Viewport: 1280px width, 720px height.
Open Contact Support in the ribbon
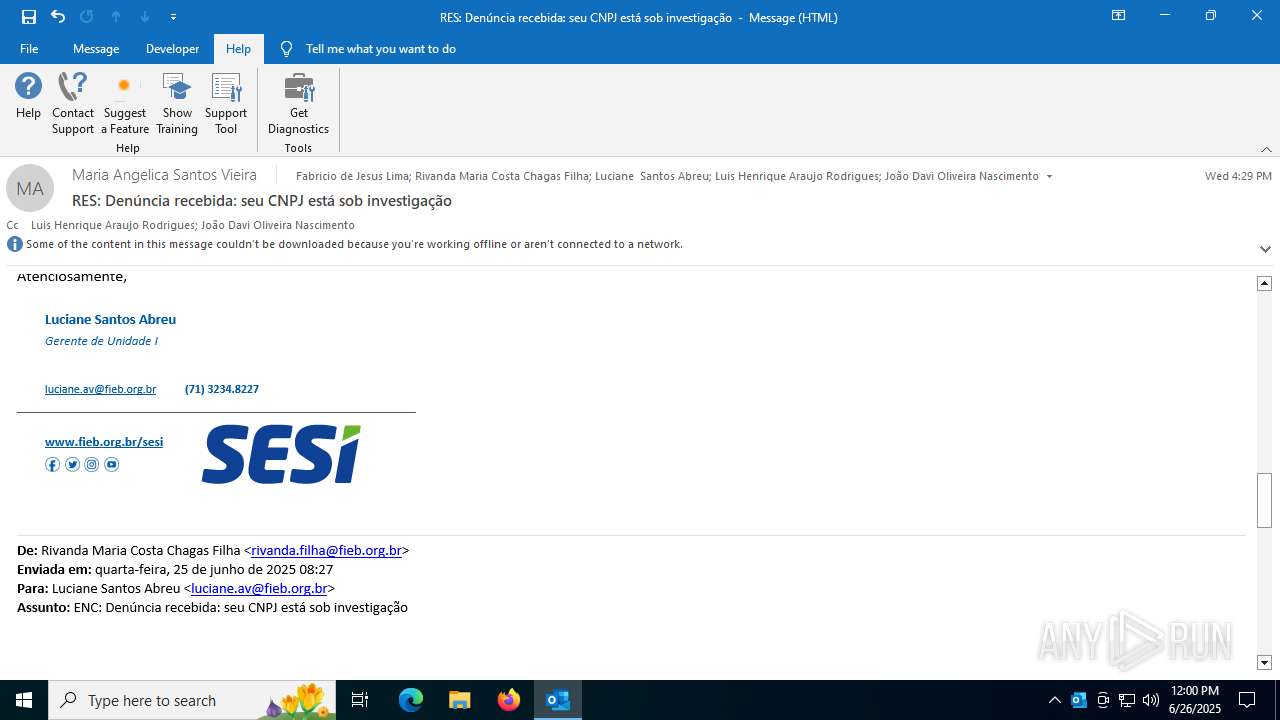(73, 103)
